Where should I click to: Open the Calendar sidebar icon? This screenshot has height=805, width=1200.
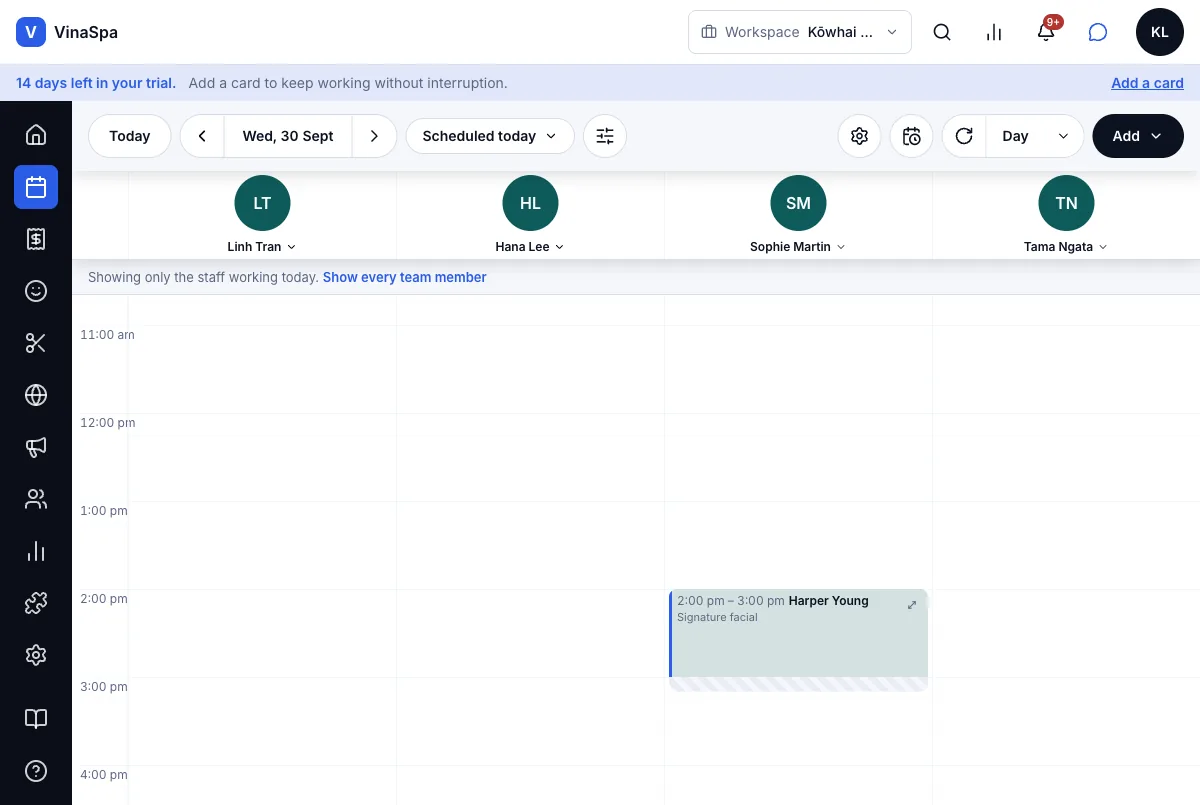[36, 187]
